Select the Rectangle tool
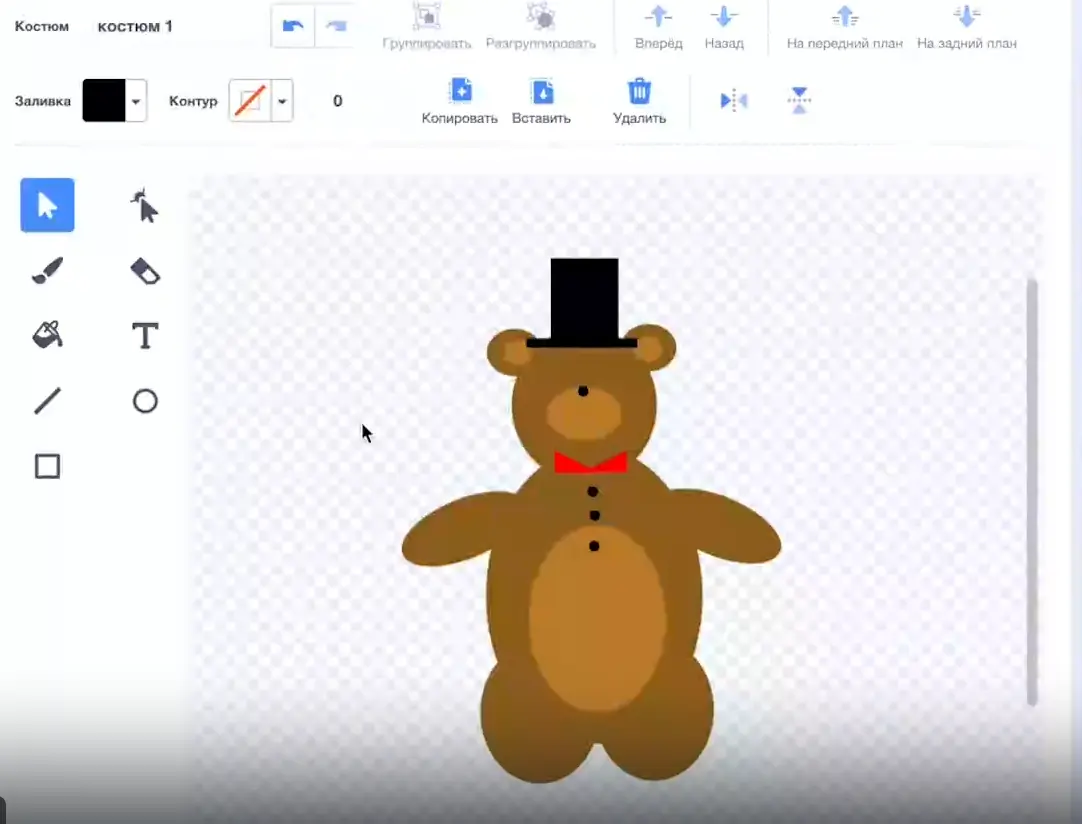Image resolution: width=1082 pixels, height=824 pixels. [x=47, y=467]
